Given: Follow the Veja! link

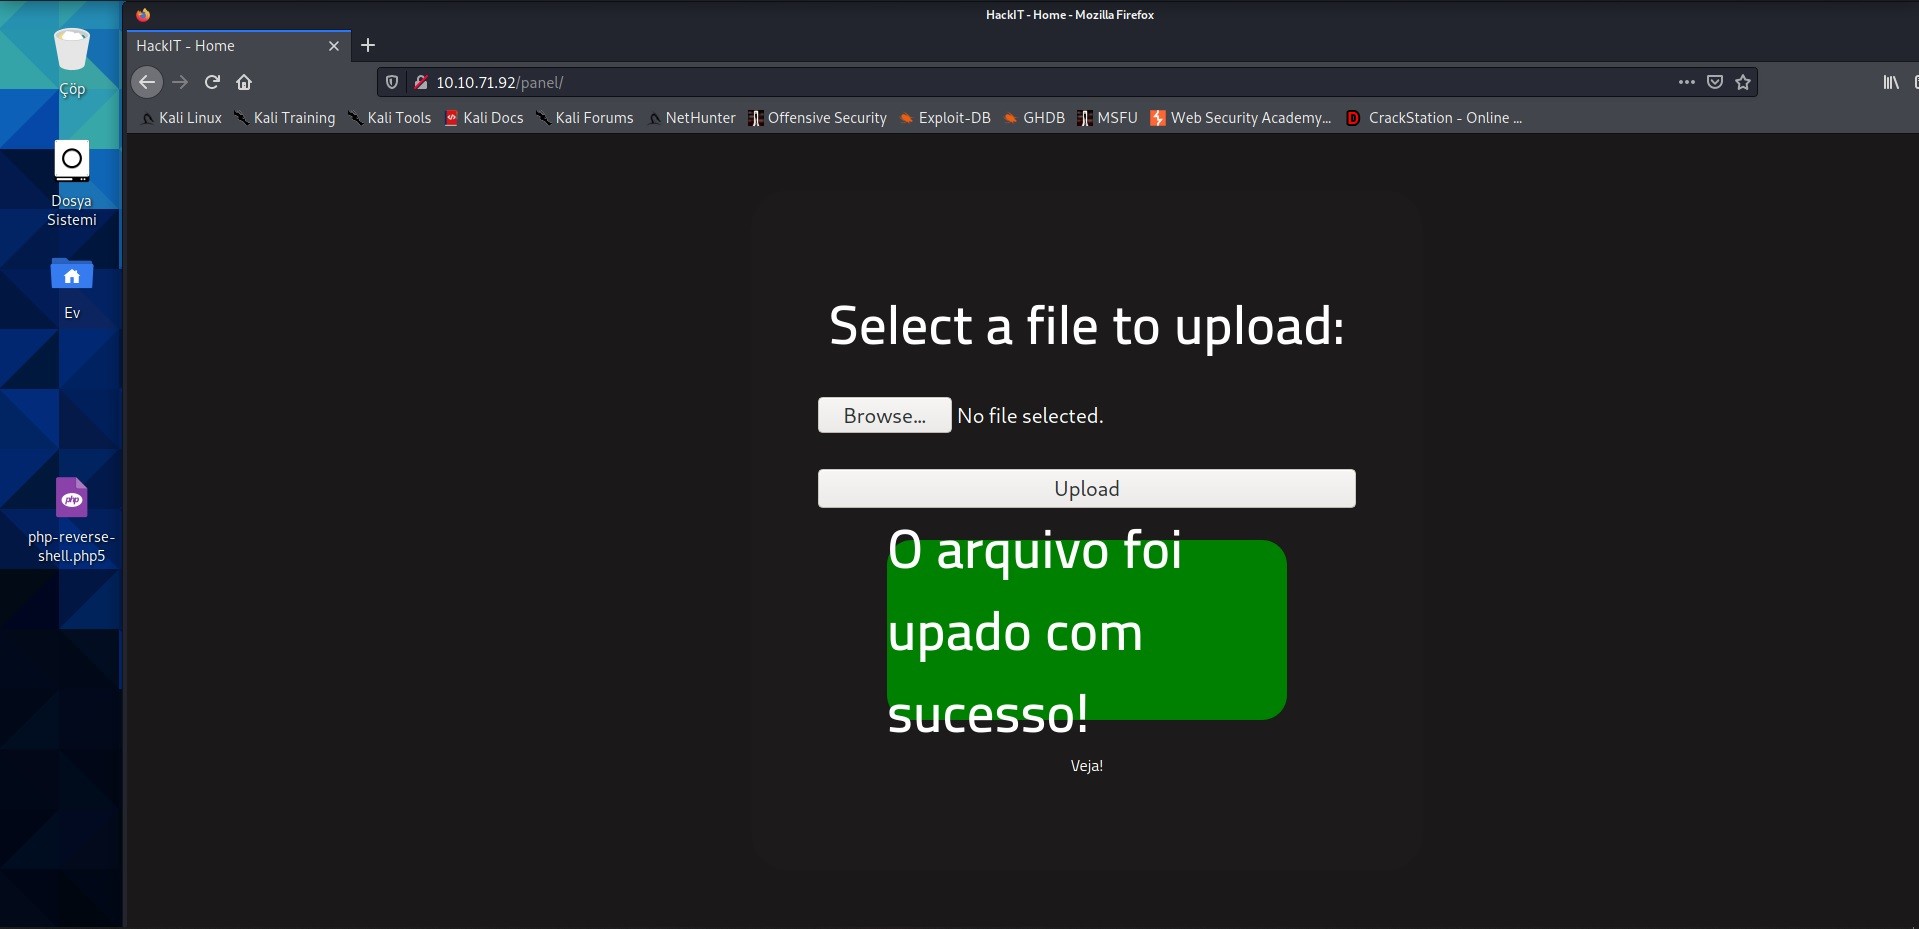Looking at the screenshot, I should pos(1086,766).
